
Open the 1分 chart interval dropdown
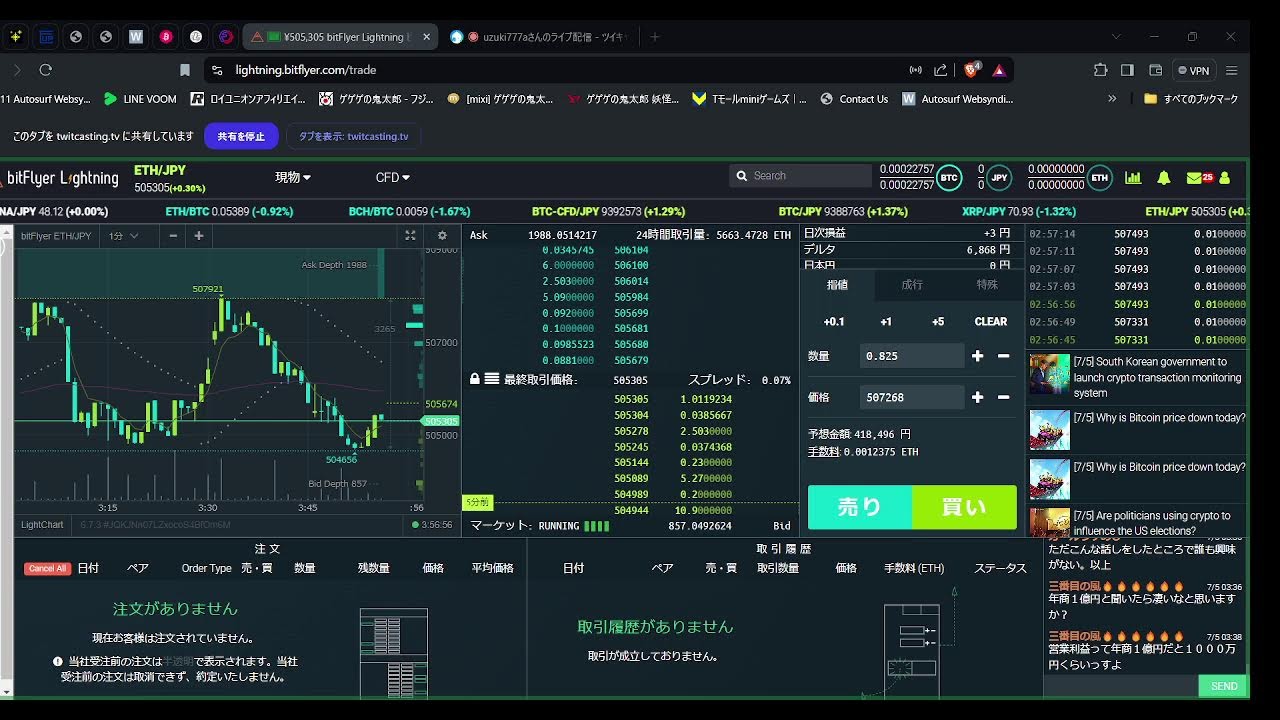pyautogui.click(x=124, y=236)
